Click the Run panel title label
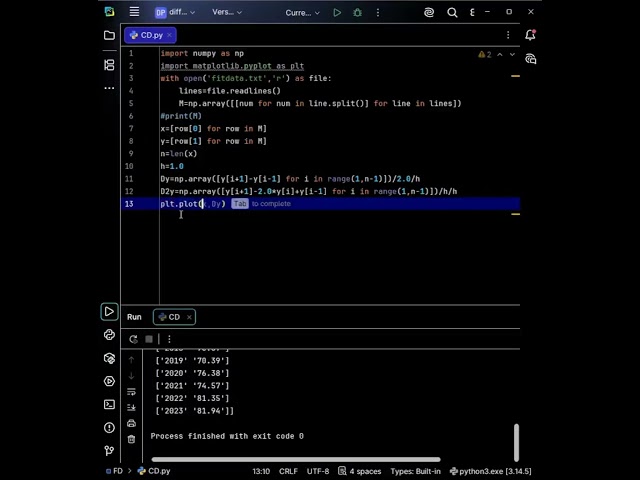The height and width of the screenshot is (480, 640). [x=134, y=317]
